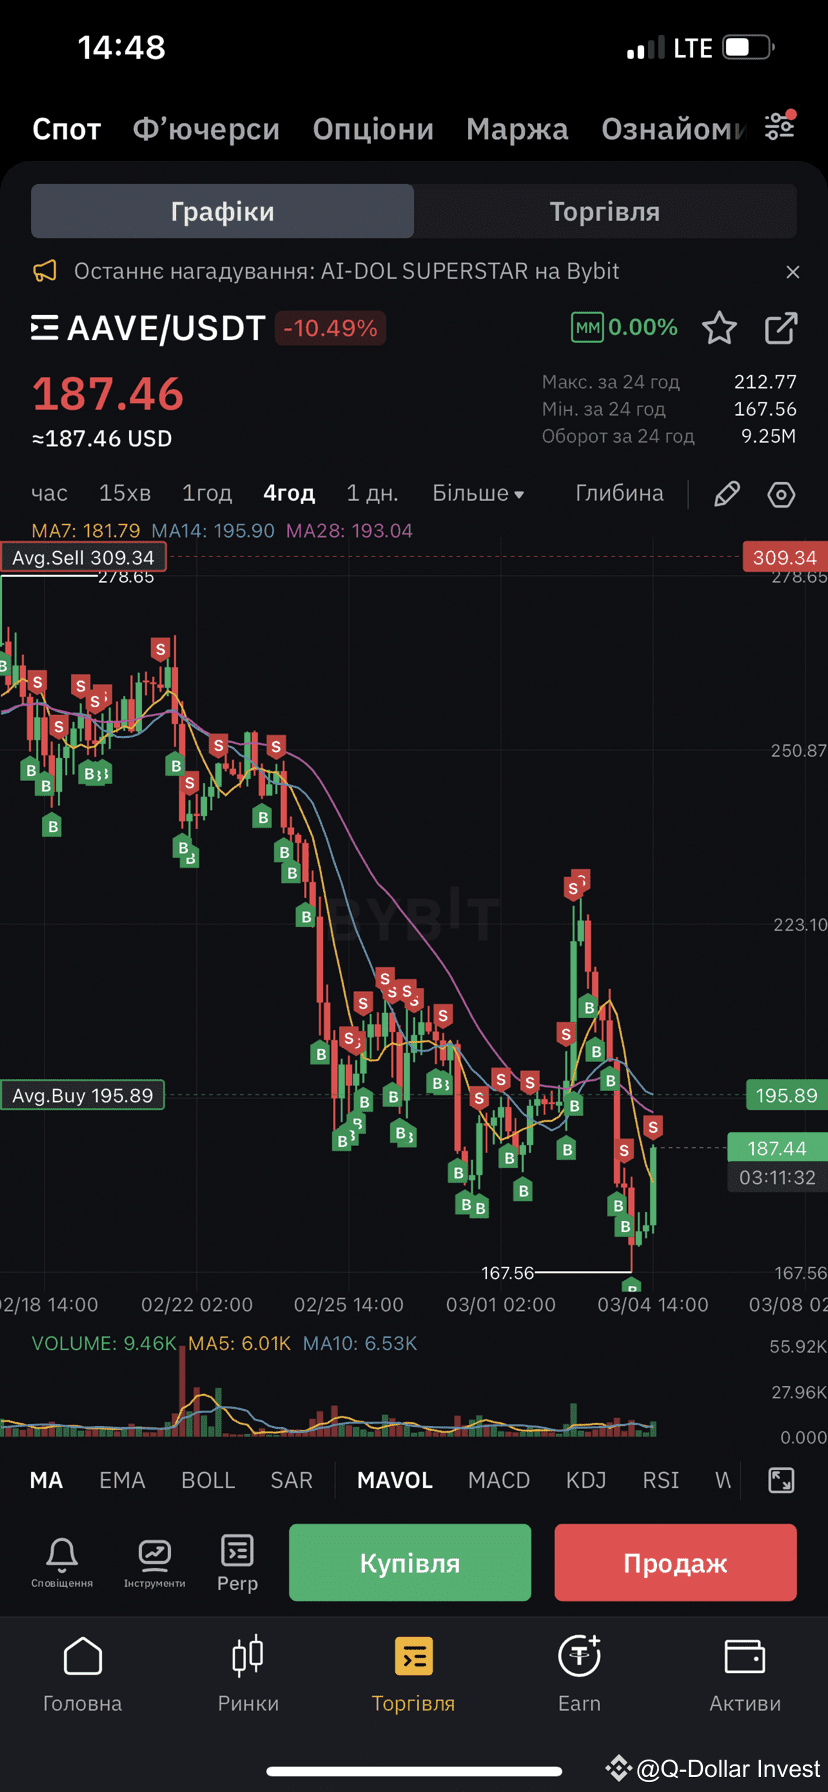Tap the Avg.Buy 195.89 label

pos(82,1096)
